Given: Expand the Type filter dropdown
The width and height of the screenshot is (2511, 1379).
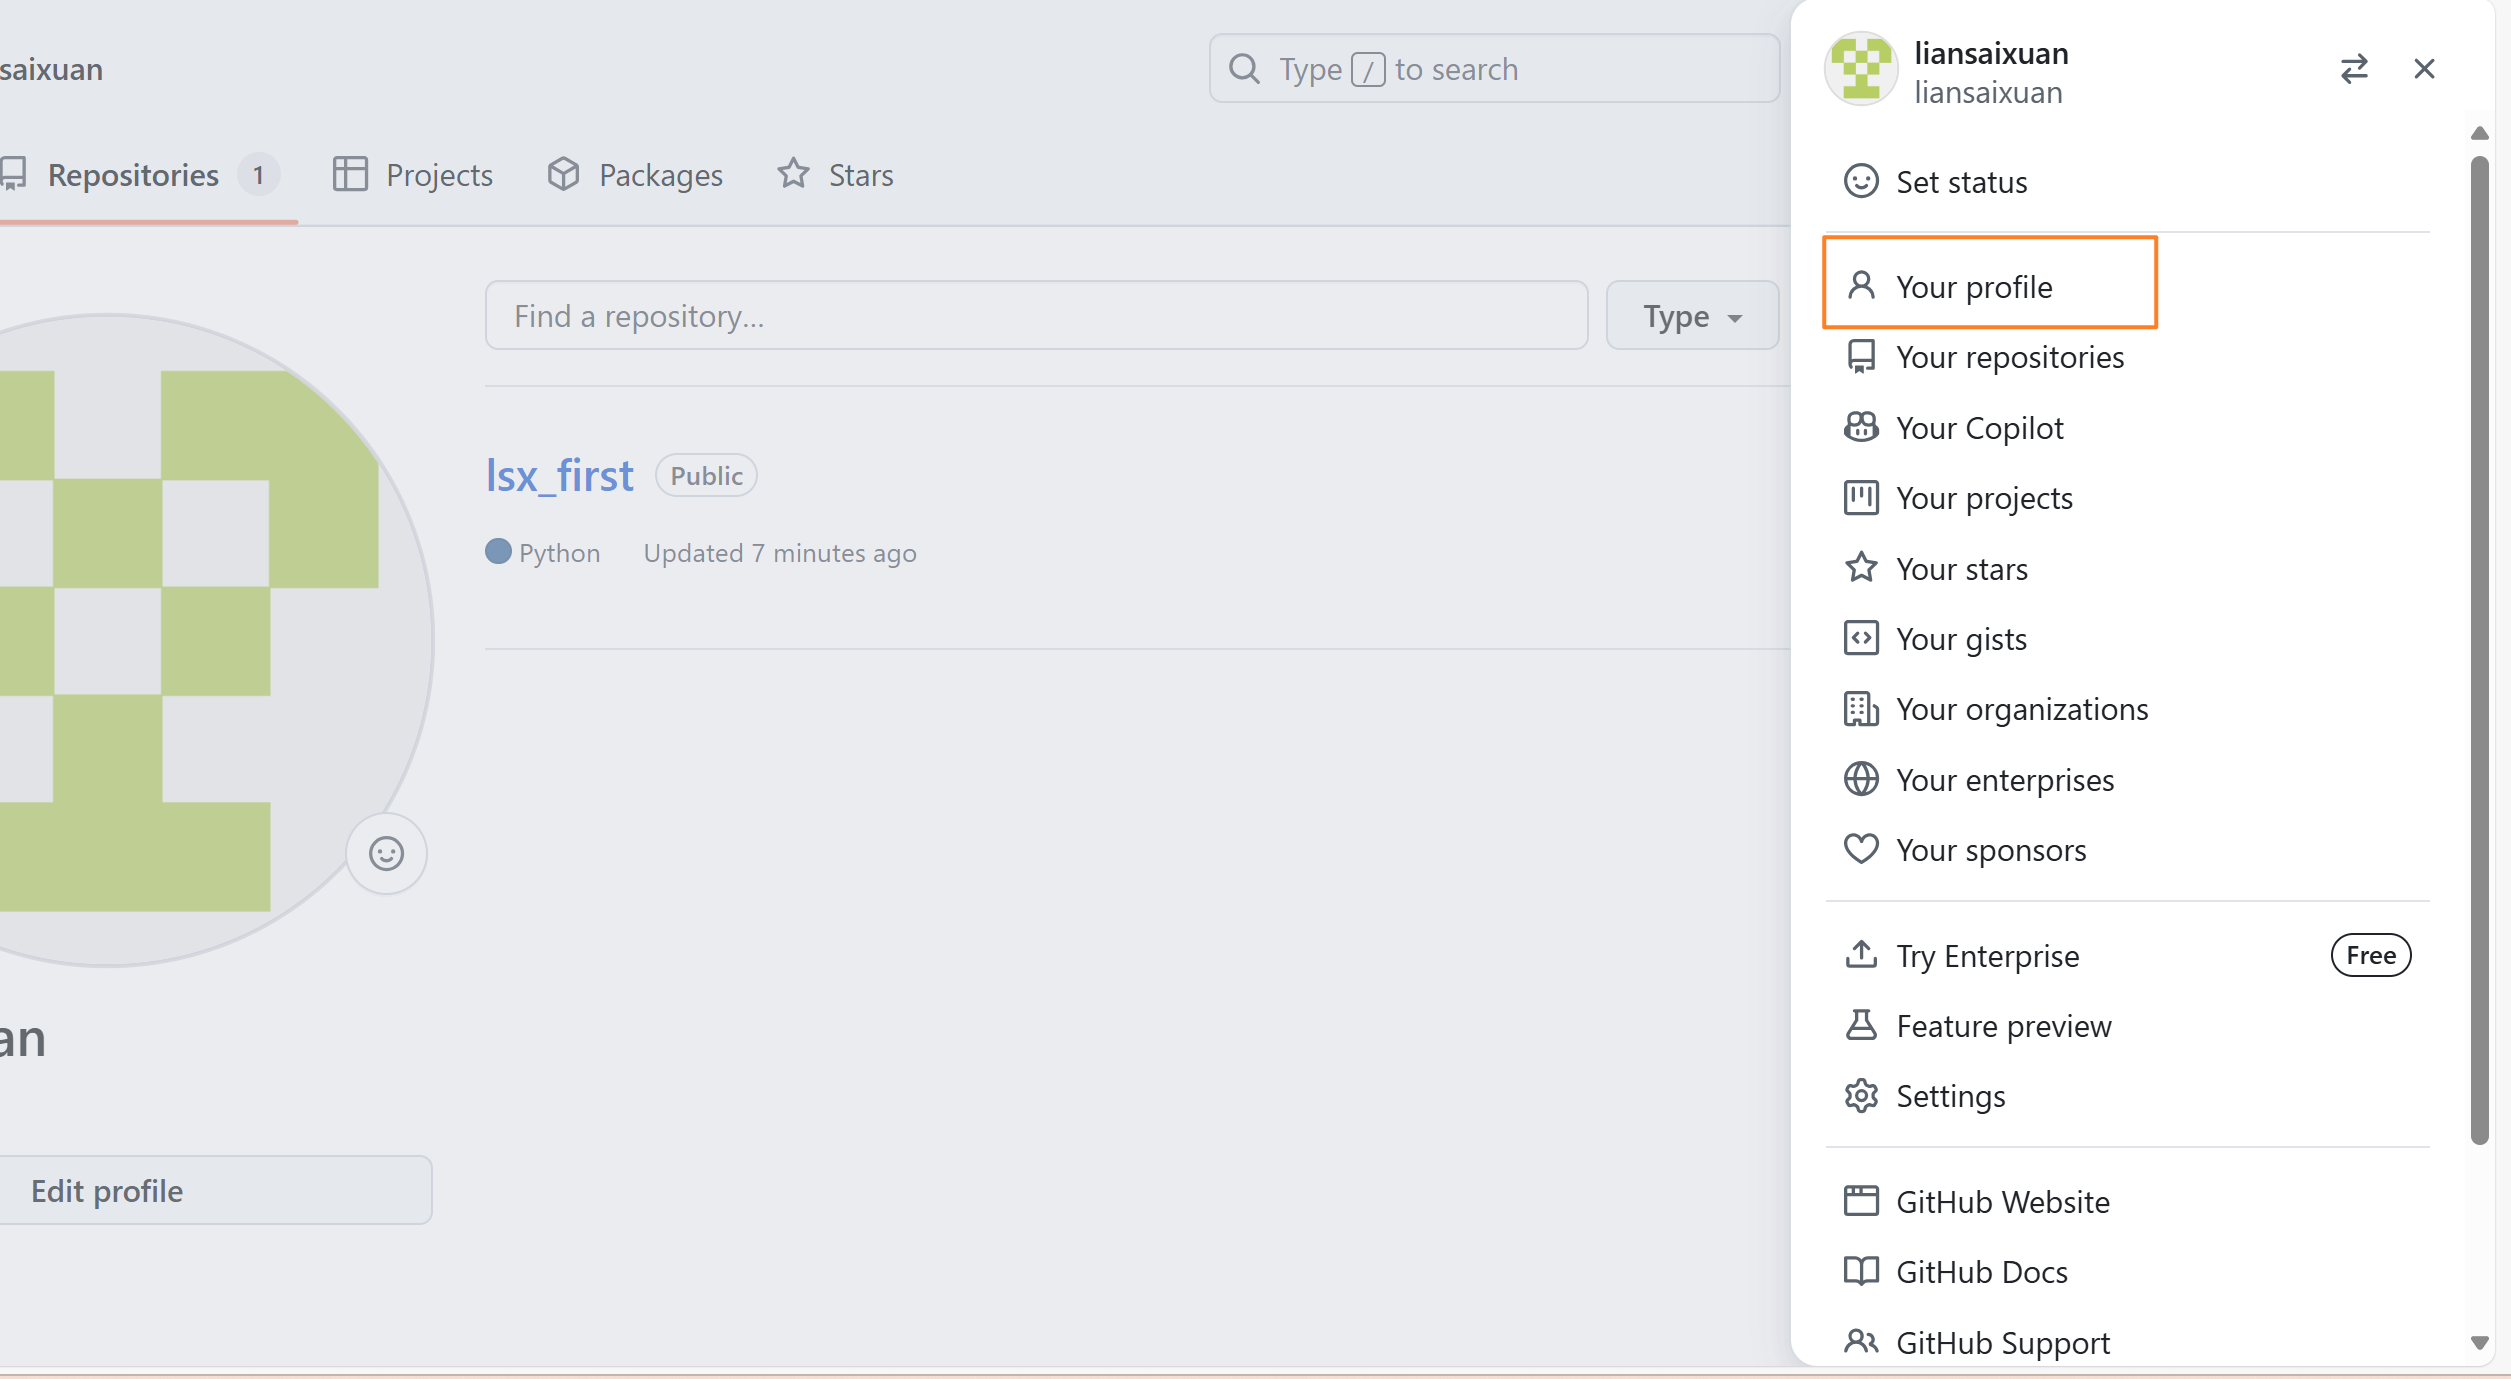Looking at the screenshot, I should point(1691,317).
